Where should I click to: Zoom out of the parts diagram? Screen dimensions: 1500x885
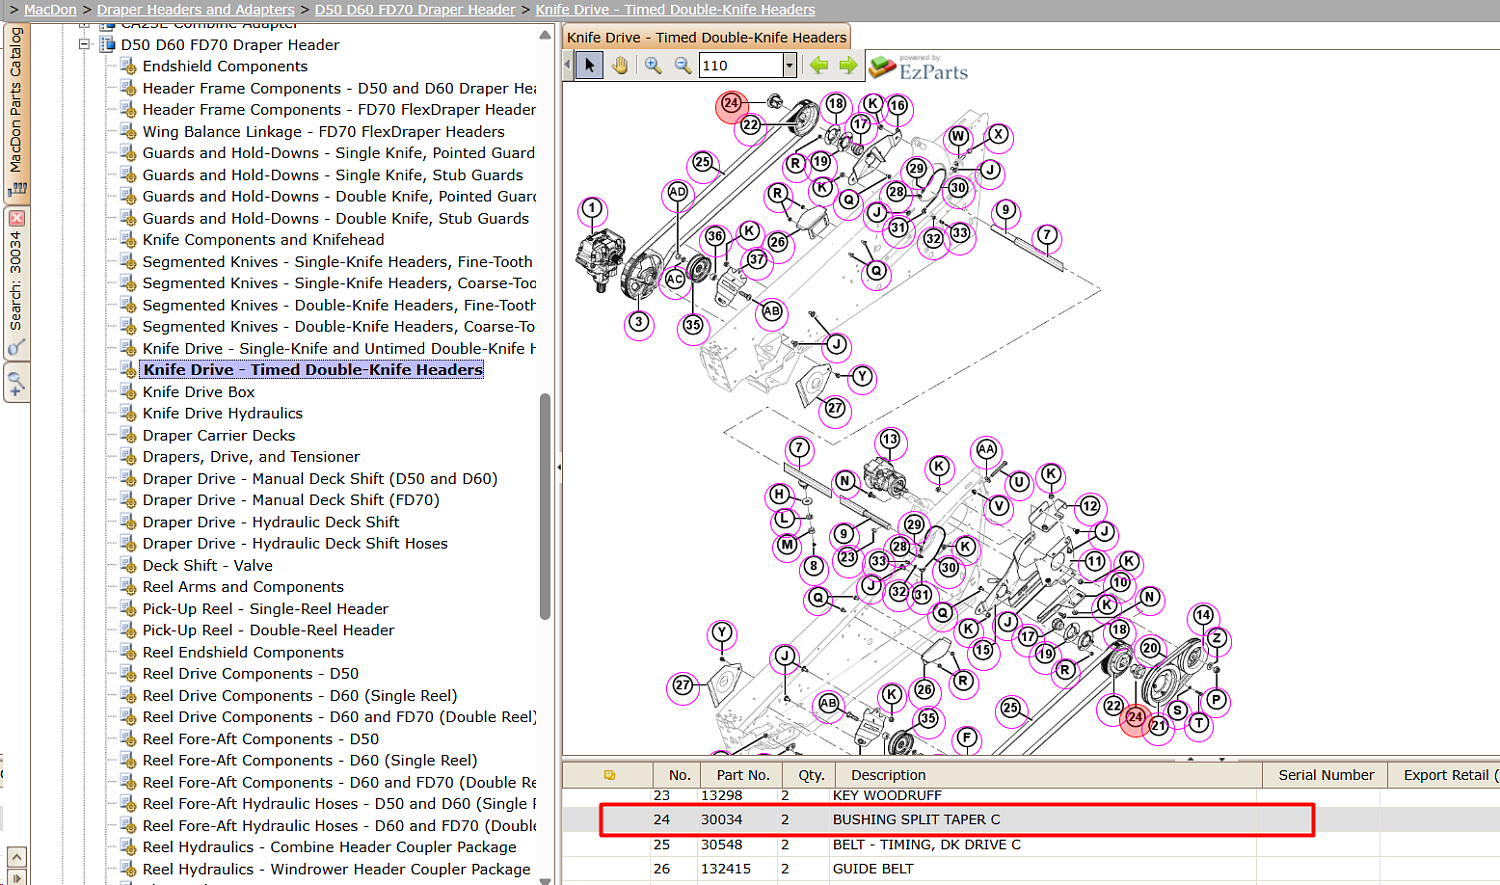click(x=683, y=66)
